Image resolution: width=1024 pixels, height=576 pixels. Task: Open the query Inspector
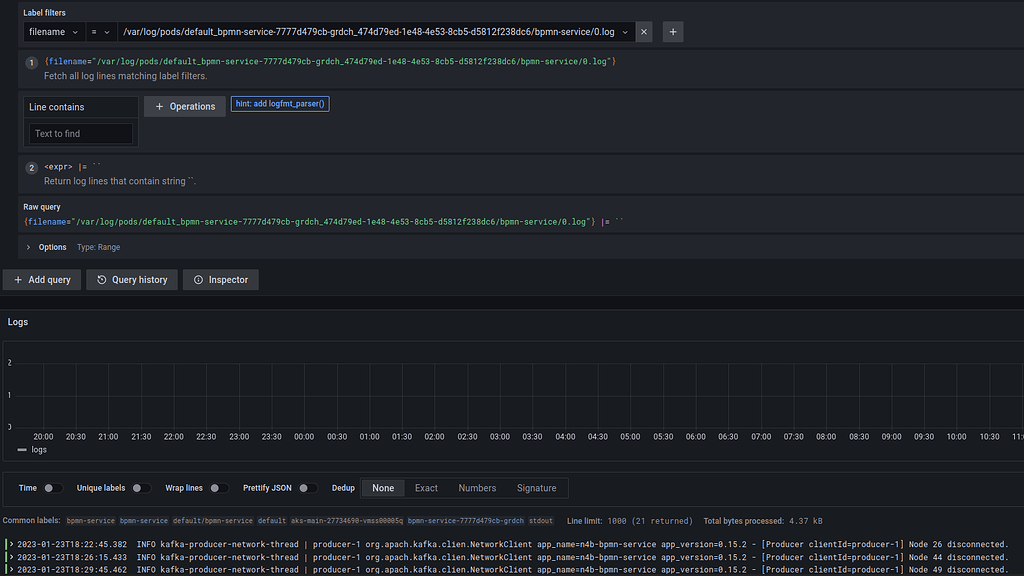[x=220, y=279]
